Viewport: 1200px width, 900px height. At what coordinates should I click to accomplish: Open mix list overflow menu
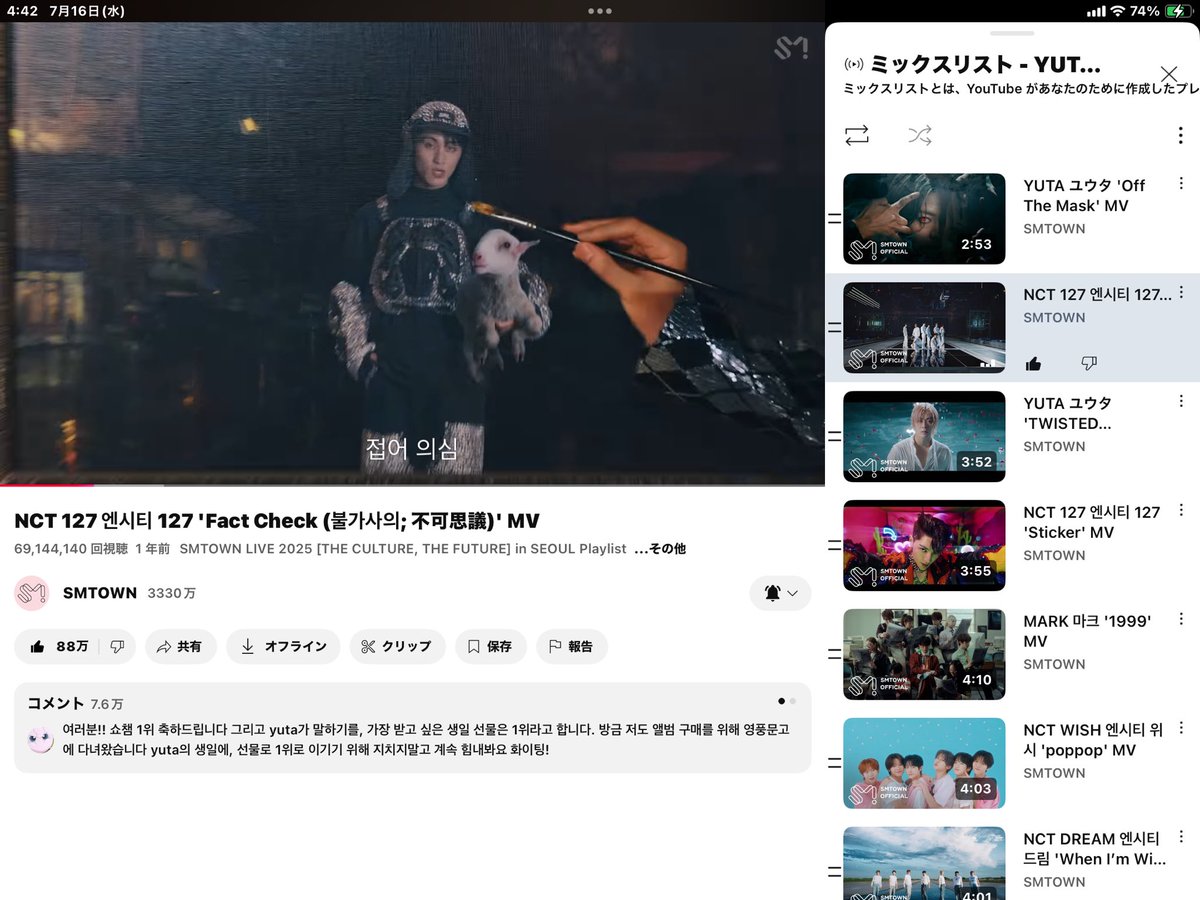pyautogui.click(x=1181, y=135)
